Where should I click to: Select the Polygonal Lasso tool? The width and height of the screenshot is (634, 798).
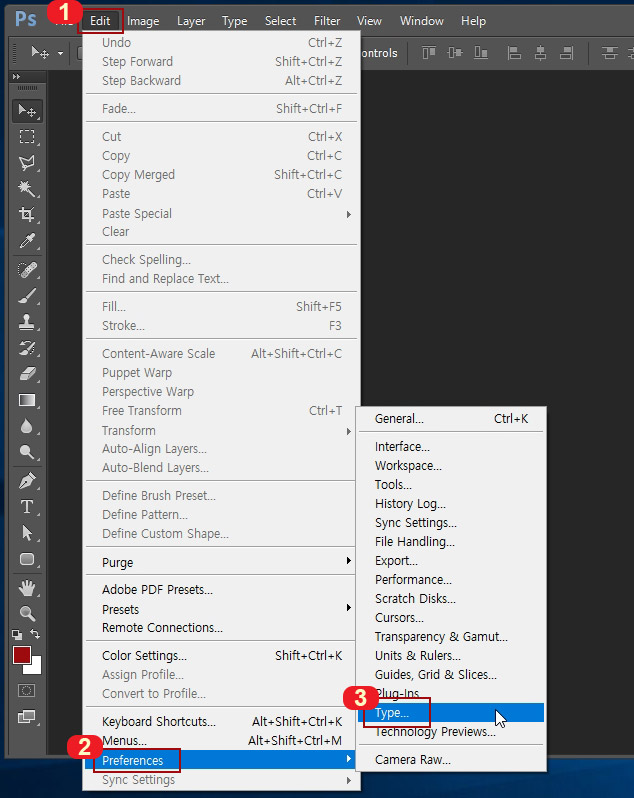point(27,163)
